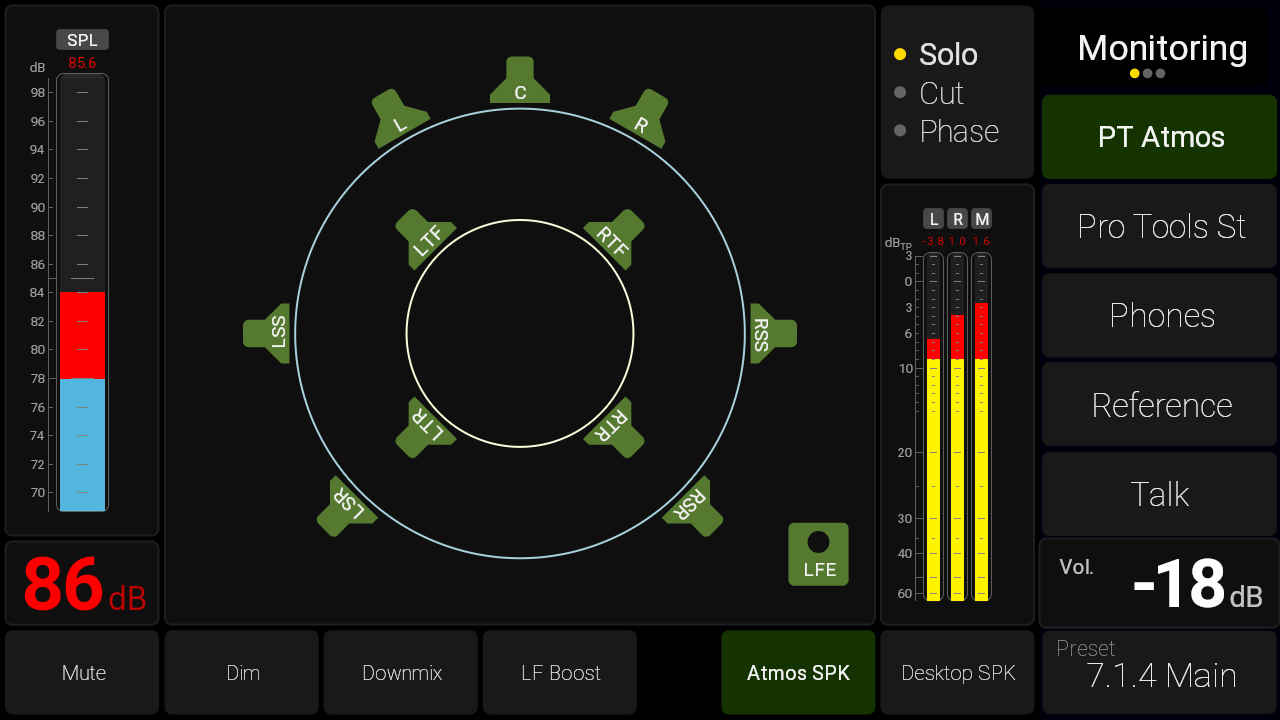Toggle the Mute button
The height and width of the screenshot is (720, 1280).
[x=83, y=673]
